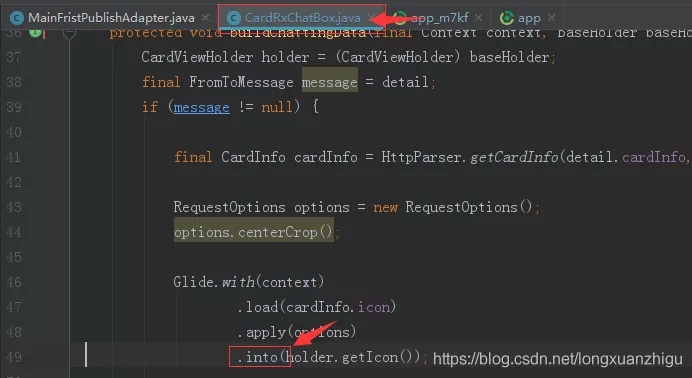Click the class icon on MainFristPublishAdapter.java tab

coord(16,18)
